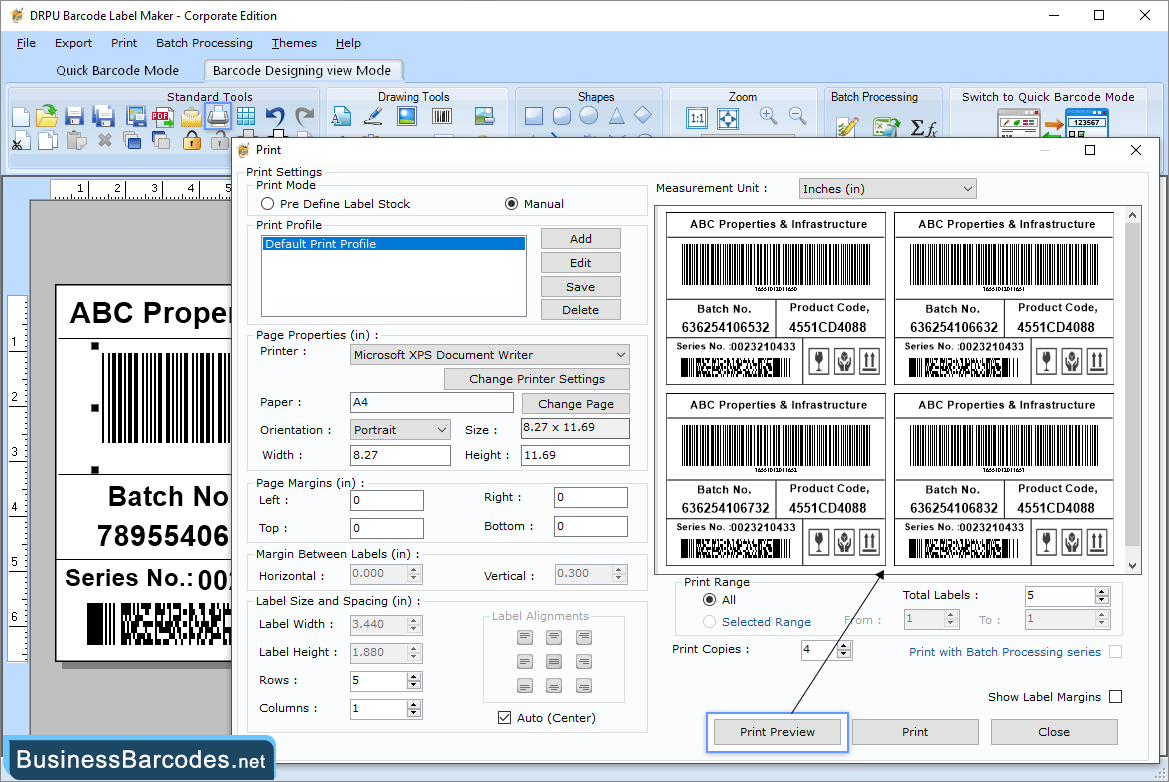This screenshot has width=1169, height=782.
Task: Select the Triangle shape
Action: pos(617,116)
